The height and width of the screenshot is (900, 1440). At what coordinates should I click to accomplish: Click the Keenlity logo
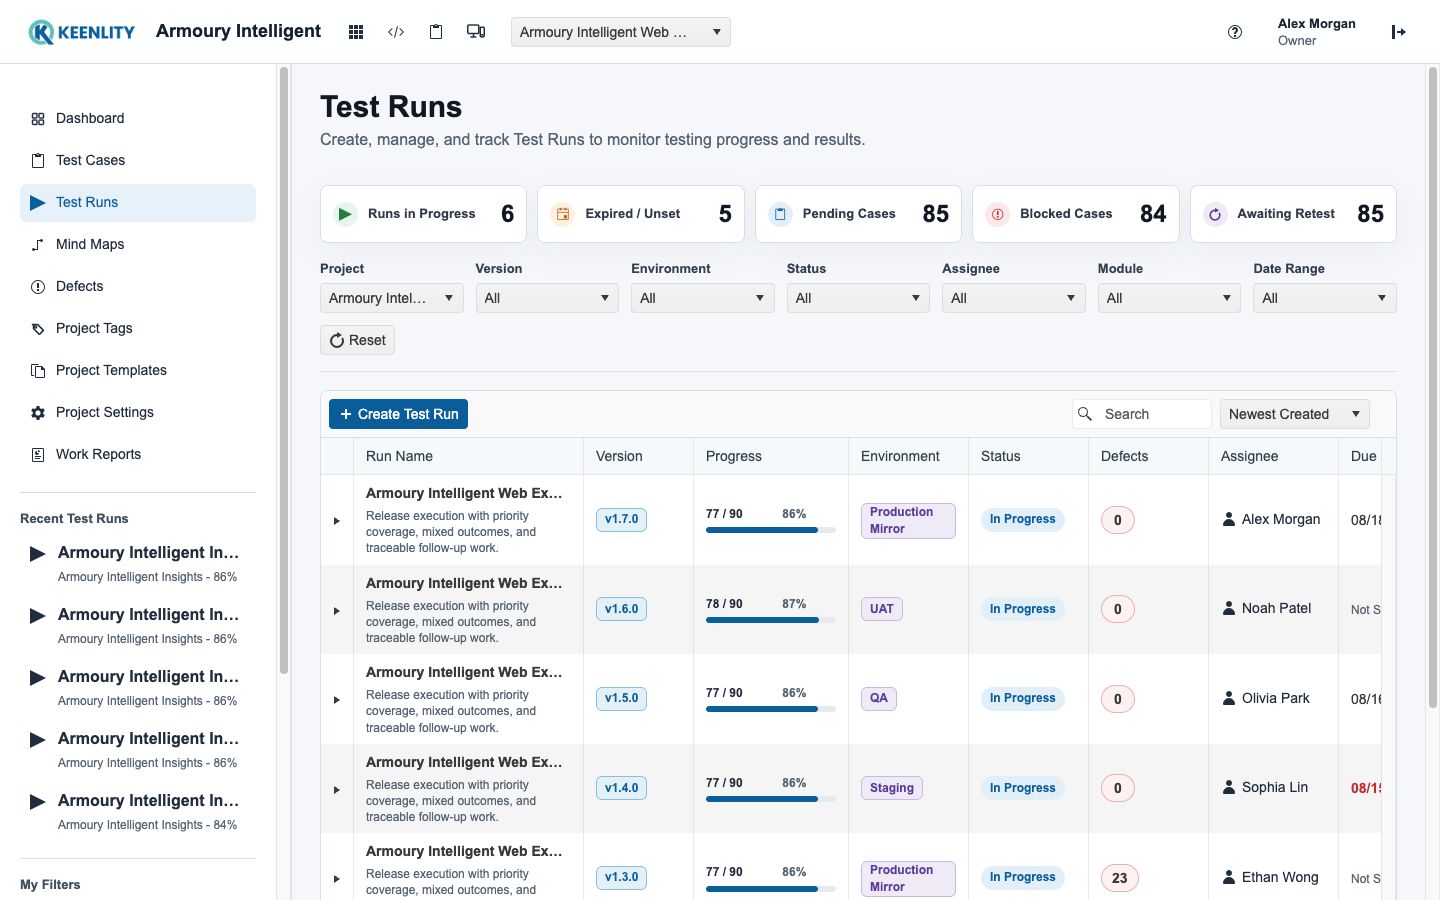[82, 32]
